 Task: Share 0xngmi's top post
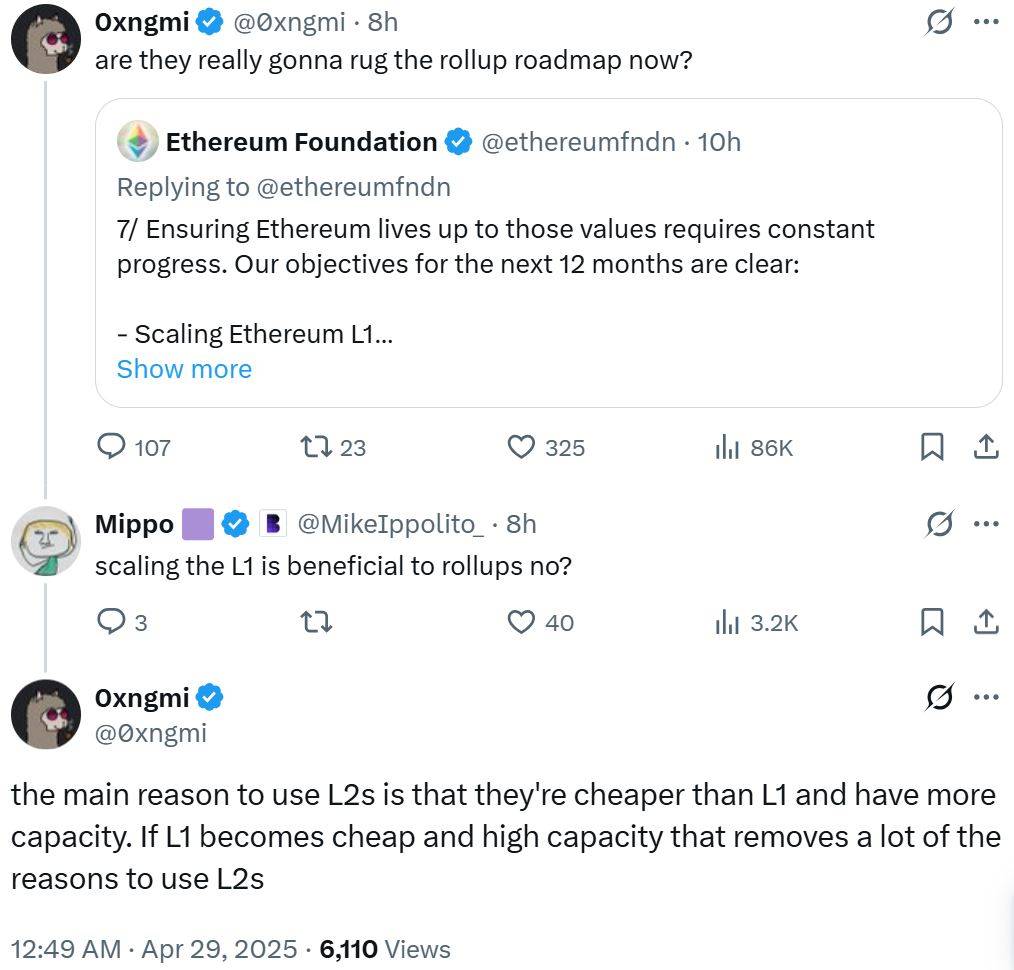pos(986,447)
